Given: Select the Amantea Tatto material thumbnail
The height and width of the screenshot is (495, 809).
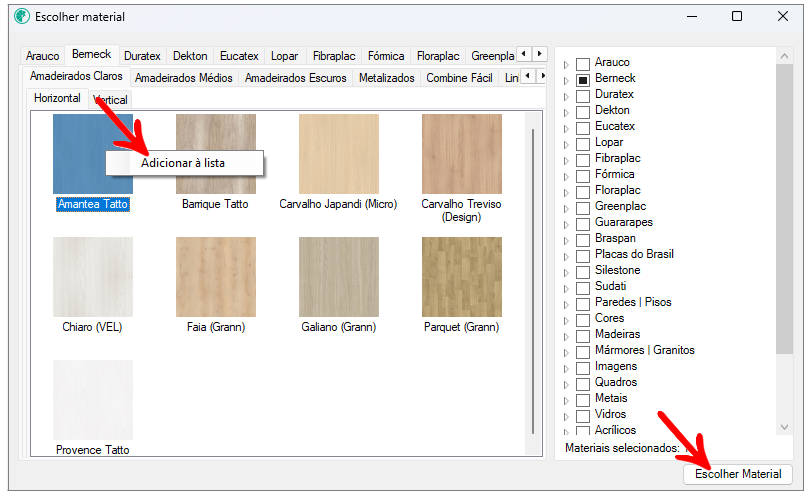Looking at the screenshot, I should pos(93,154).
